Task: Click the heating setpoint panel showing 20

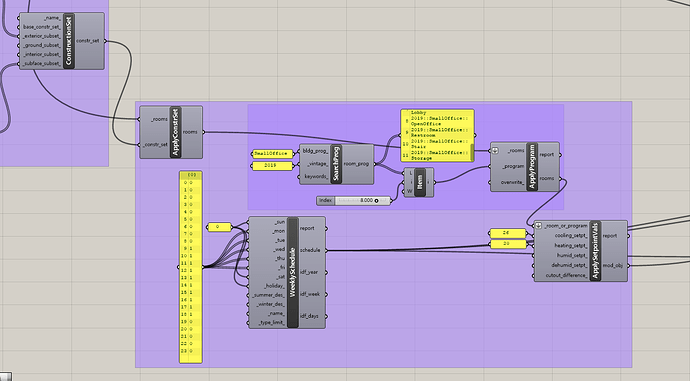Action: pyautogui.click(x=508, y=244)
